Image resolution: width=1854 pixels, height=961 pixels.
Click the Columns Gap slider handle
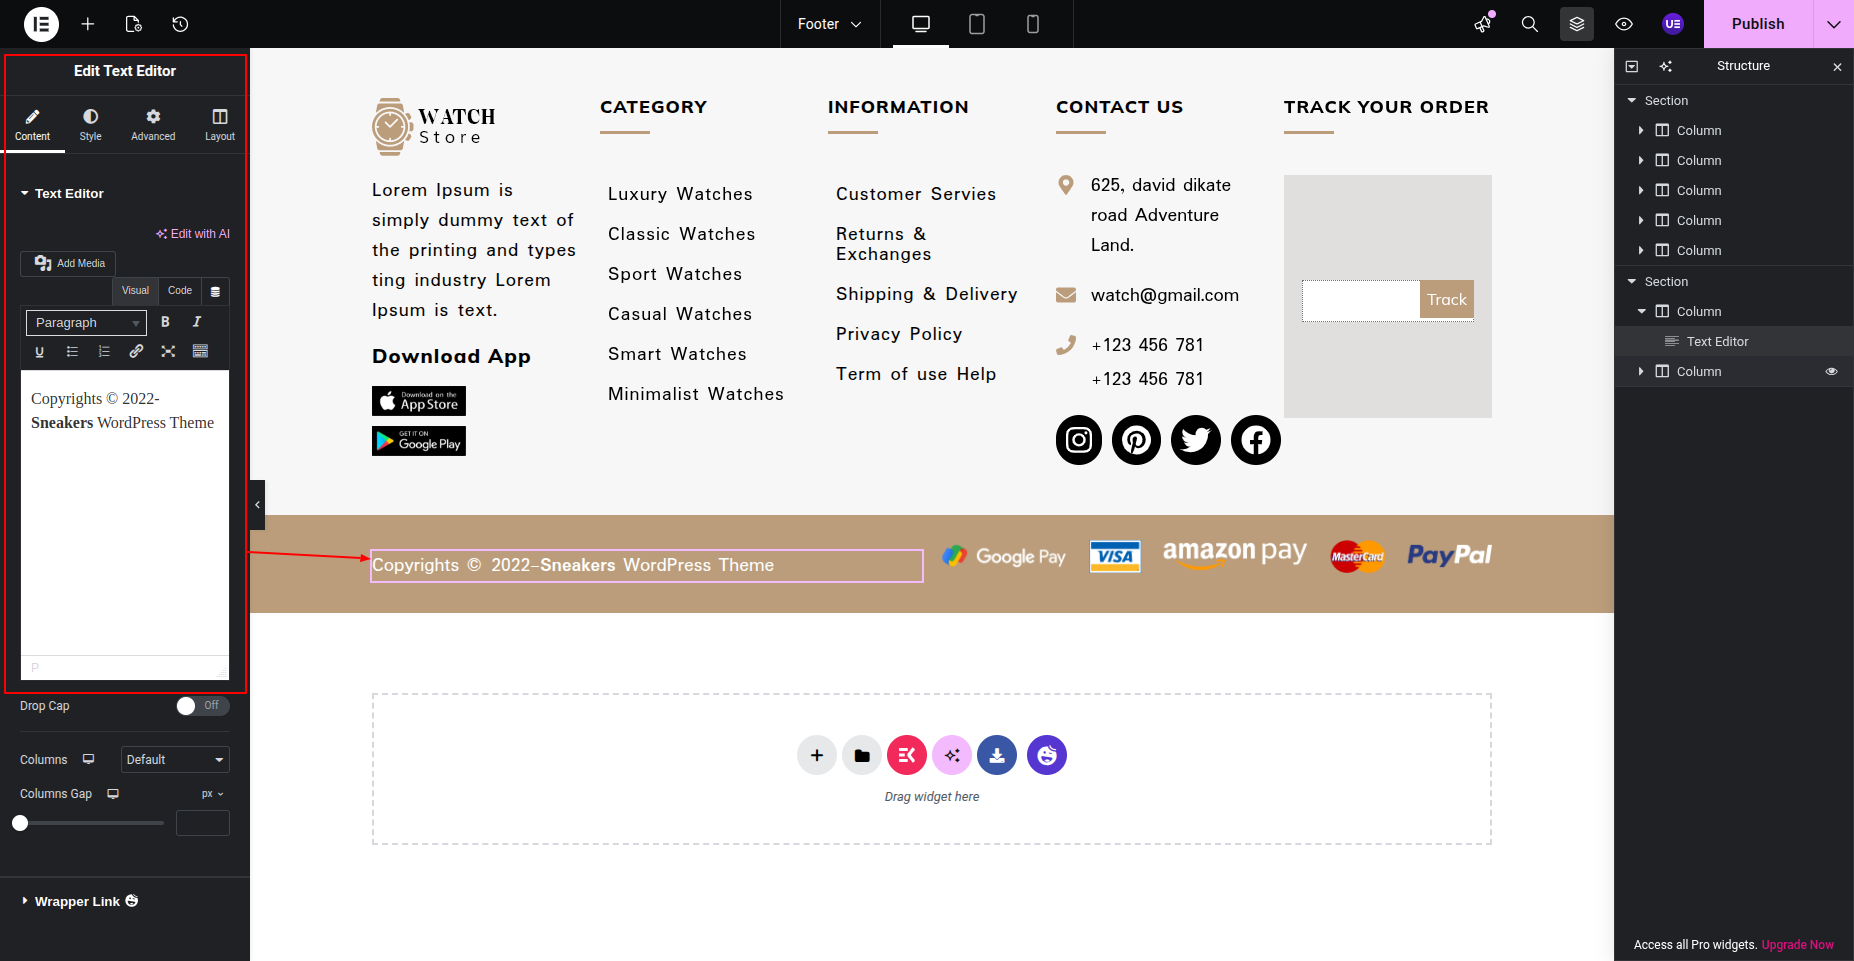[20, 823]
